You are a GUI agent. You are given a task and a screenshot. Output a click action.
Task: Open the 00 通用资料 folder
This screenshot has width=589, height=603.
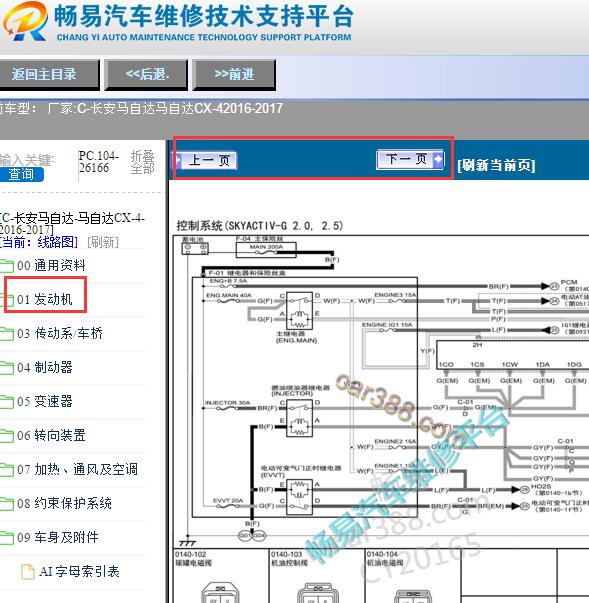click(x=51, y=265)
